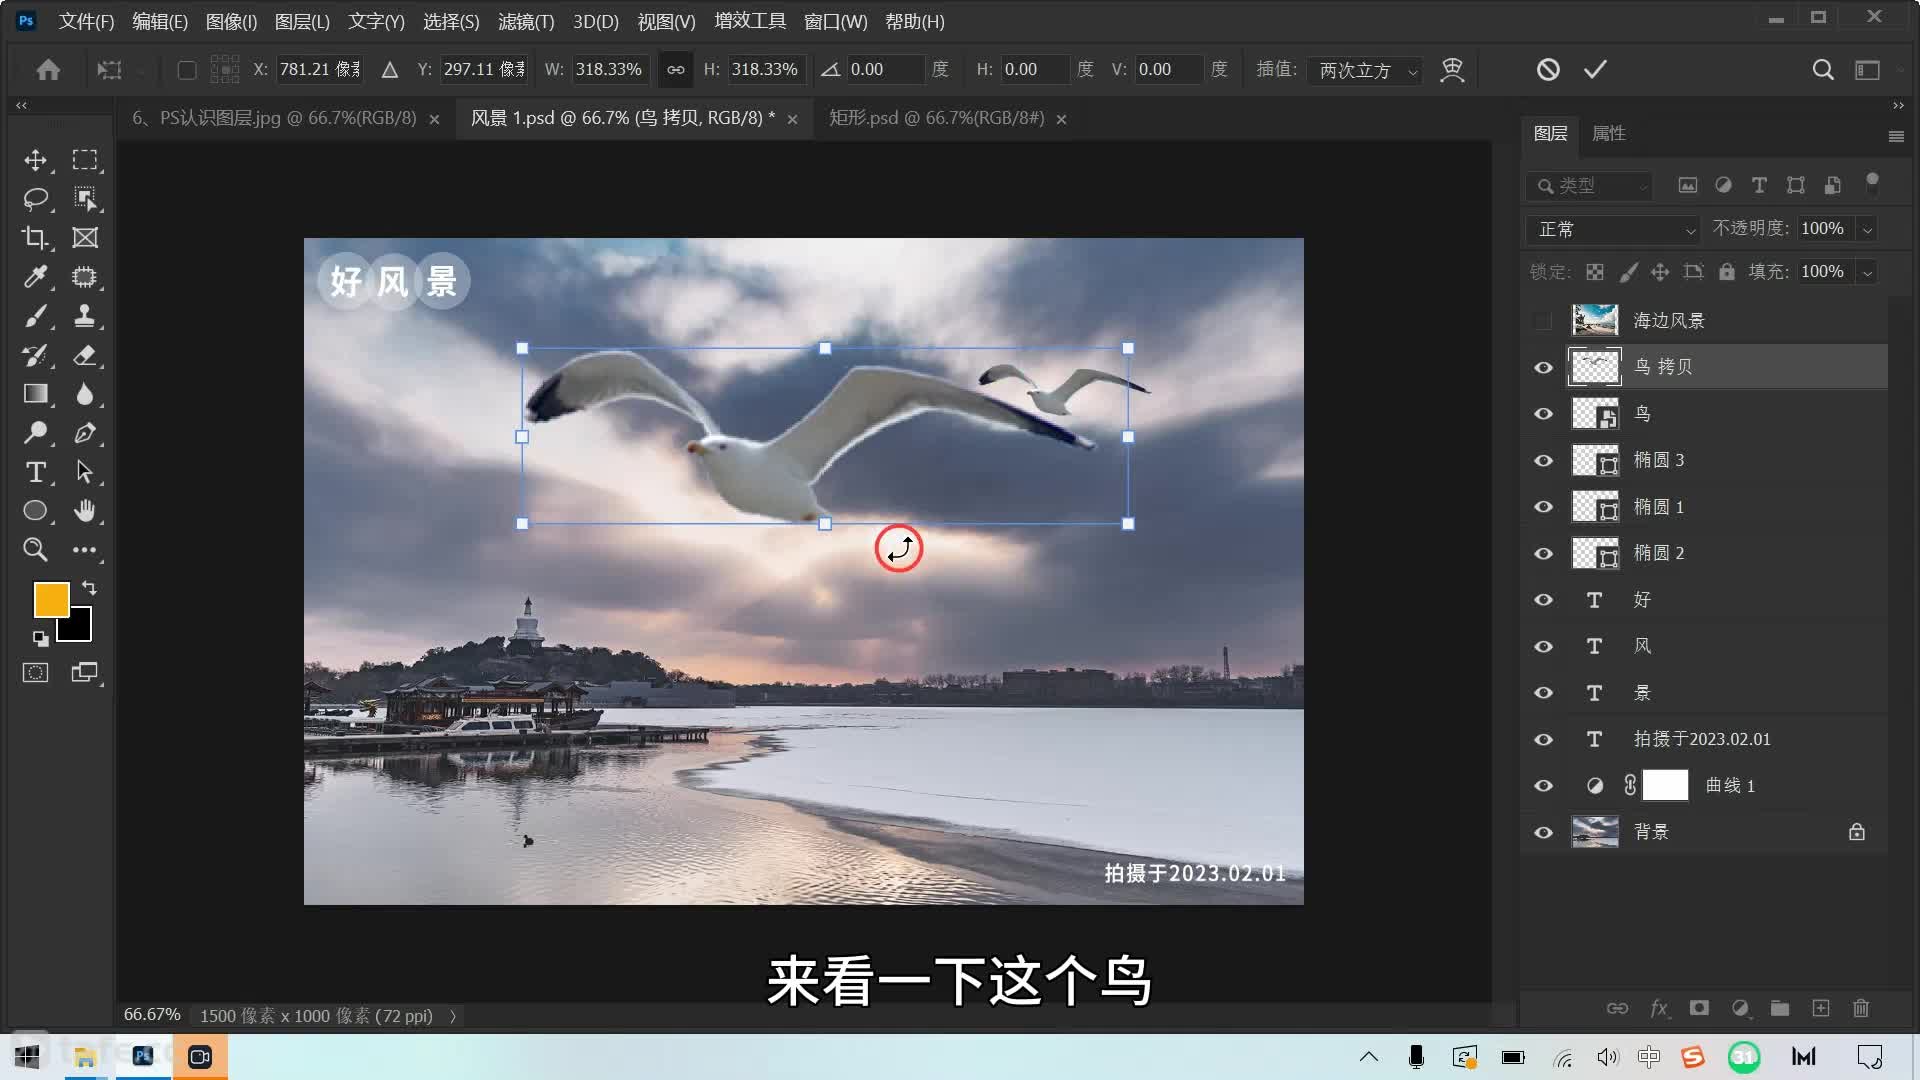Select the Dodge tool
The image size is (1920, 1080).
[x=36, y=433]
